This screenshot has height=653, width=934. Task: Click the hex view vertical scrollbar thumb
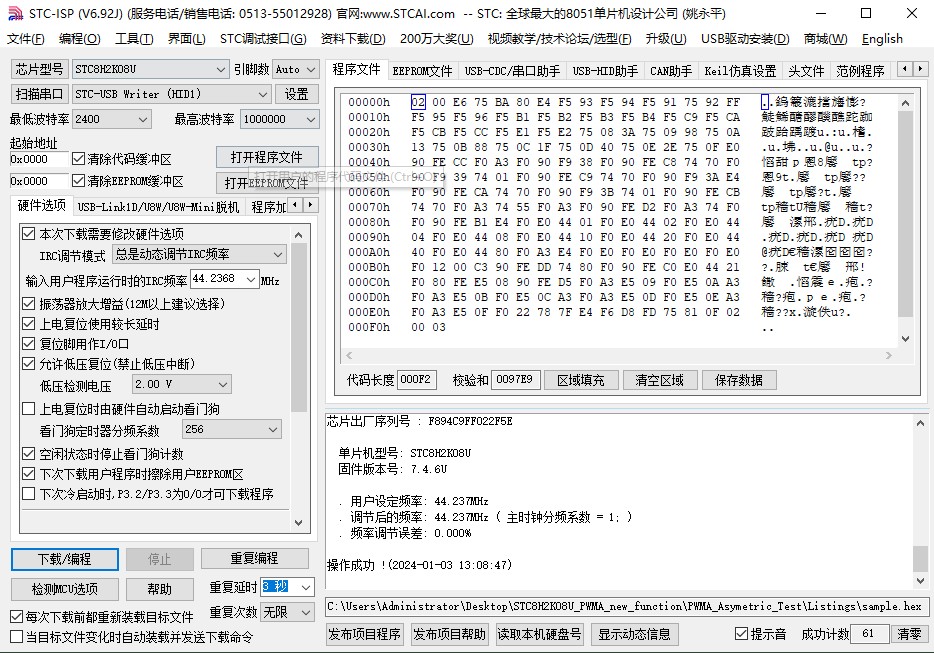(x=905, y=213)
